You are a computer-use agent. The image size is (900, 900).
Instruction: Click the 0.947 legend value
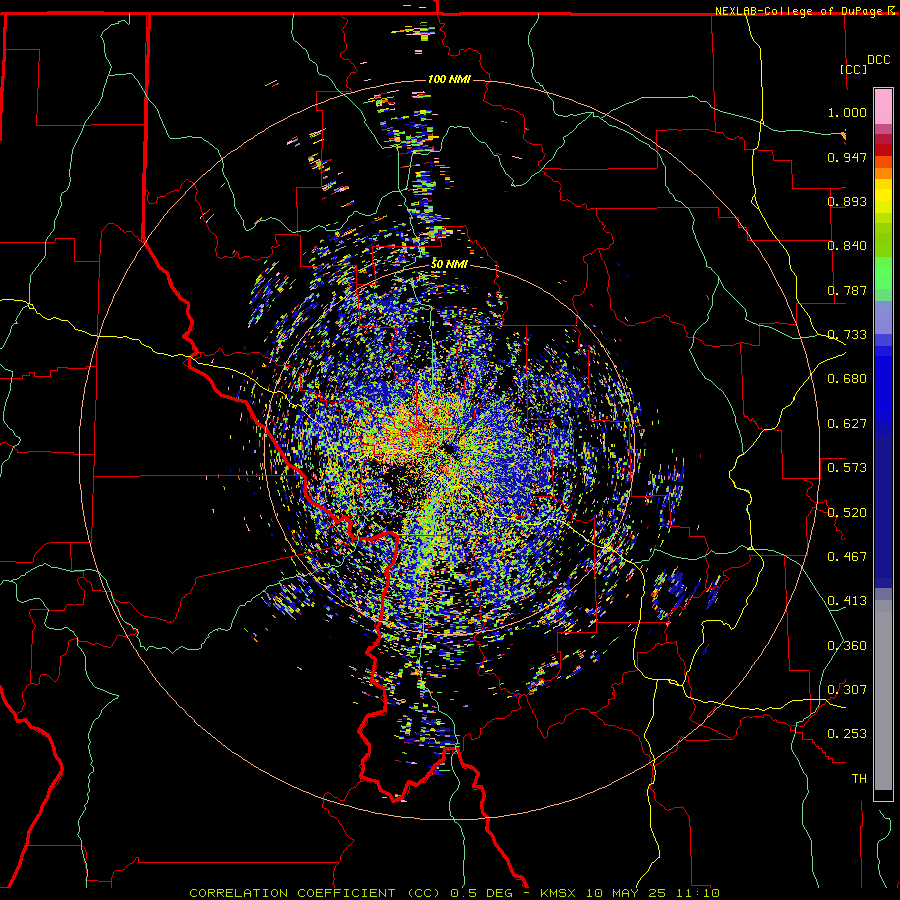pos(847,157)
